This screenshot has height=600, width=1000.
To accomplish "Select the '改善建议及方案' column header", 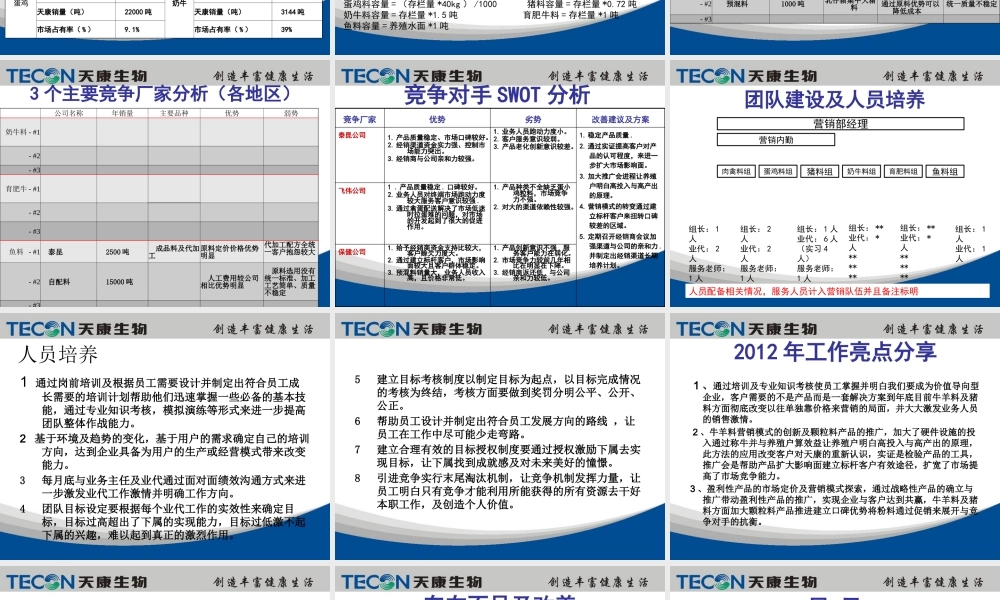I will (x=620, y=119).
